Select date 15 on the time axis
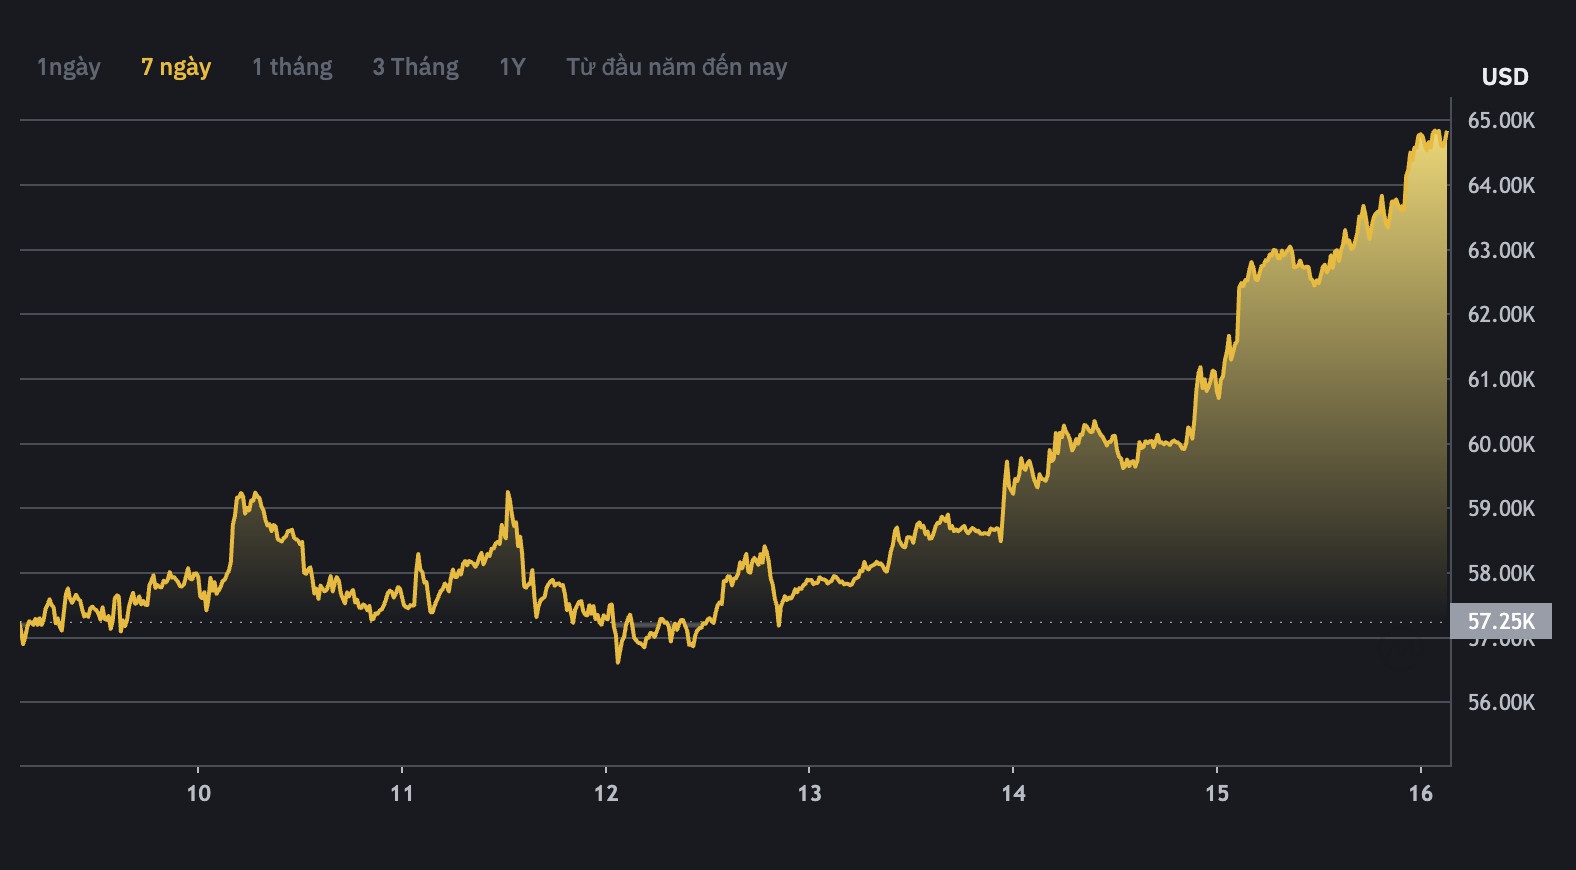The width and height of the screenshot is (1576, 870). 1216,793
